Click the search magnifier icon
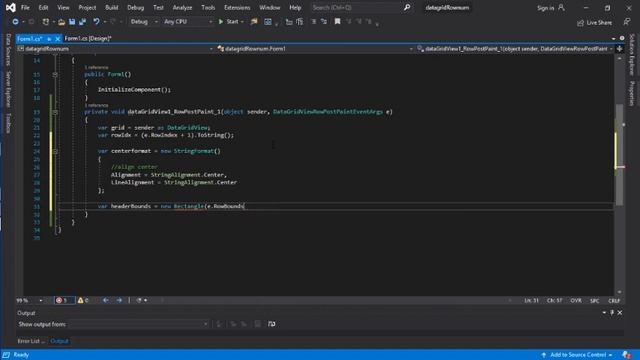 pos(407,7)
